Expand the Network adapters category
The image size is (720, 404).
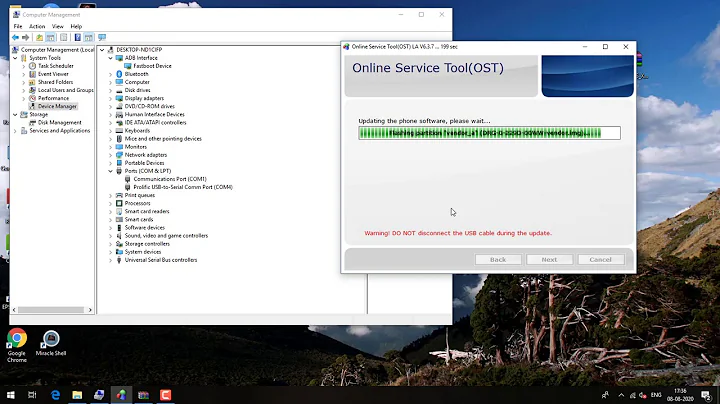click(x=110, y=155)
